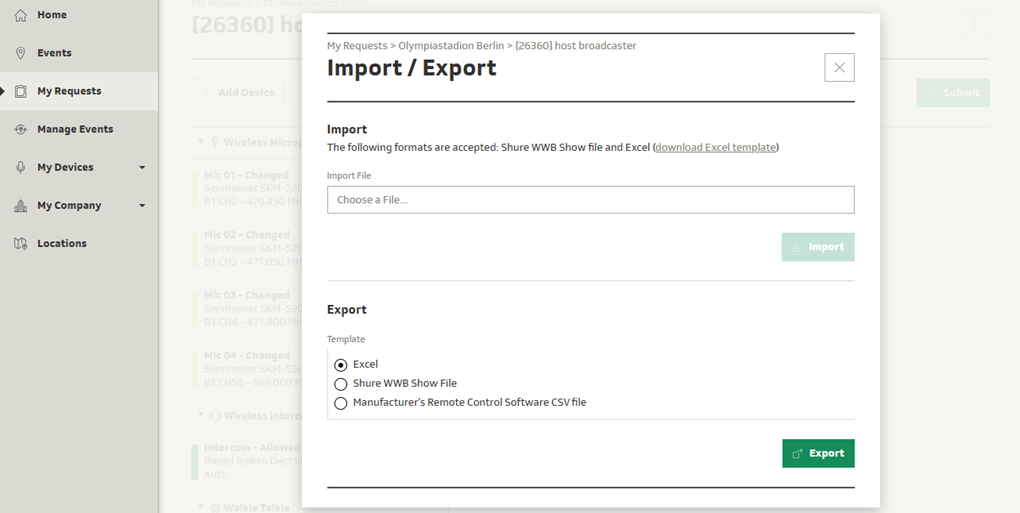Click the green Export button
This screenshot has height=513, width=1020.
pyautogui.click(x=817, y=453)
